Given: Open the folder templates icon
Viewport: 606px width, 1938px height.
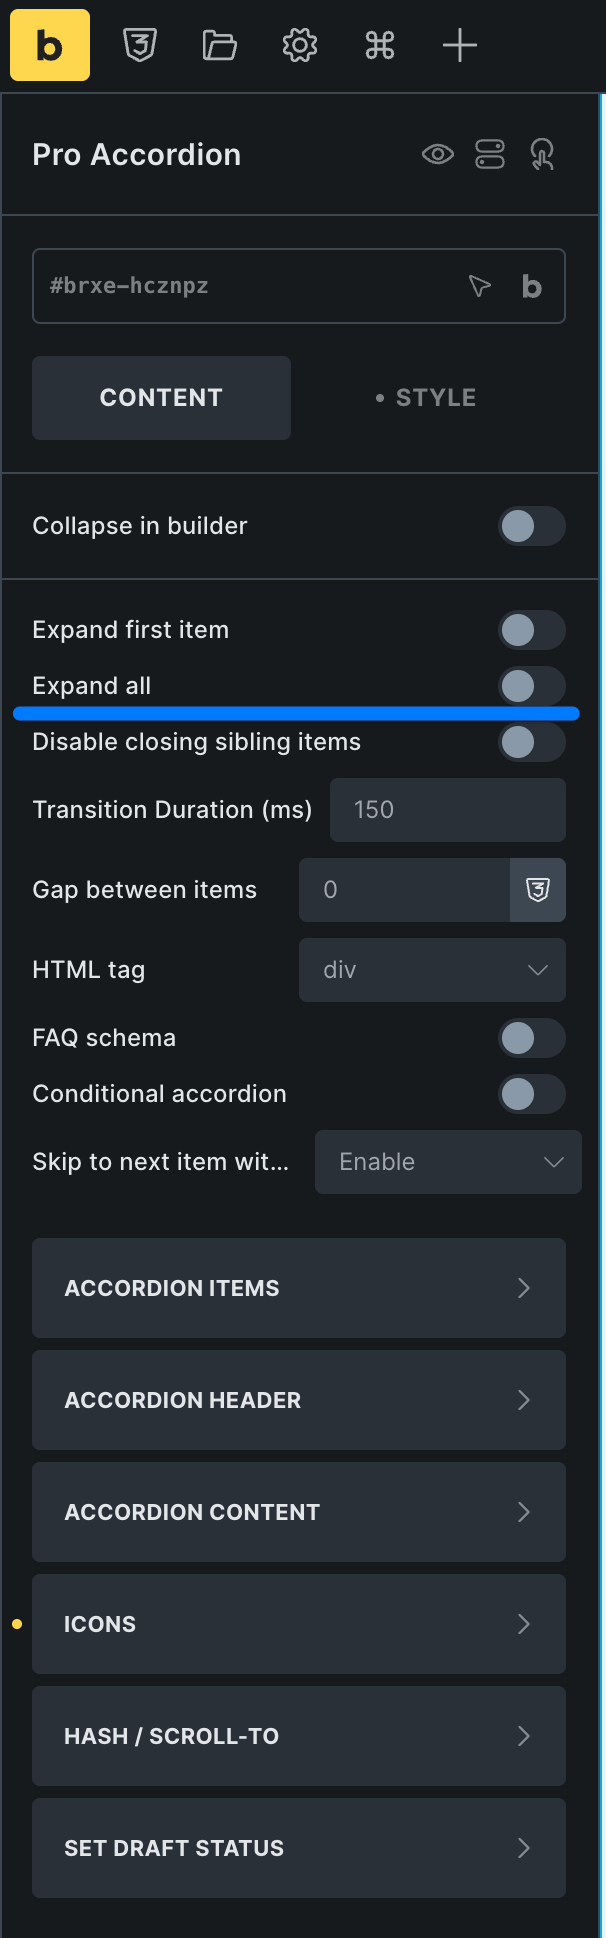Looking at the screenshot, I should (x=220, y=45).
